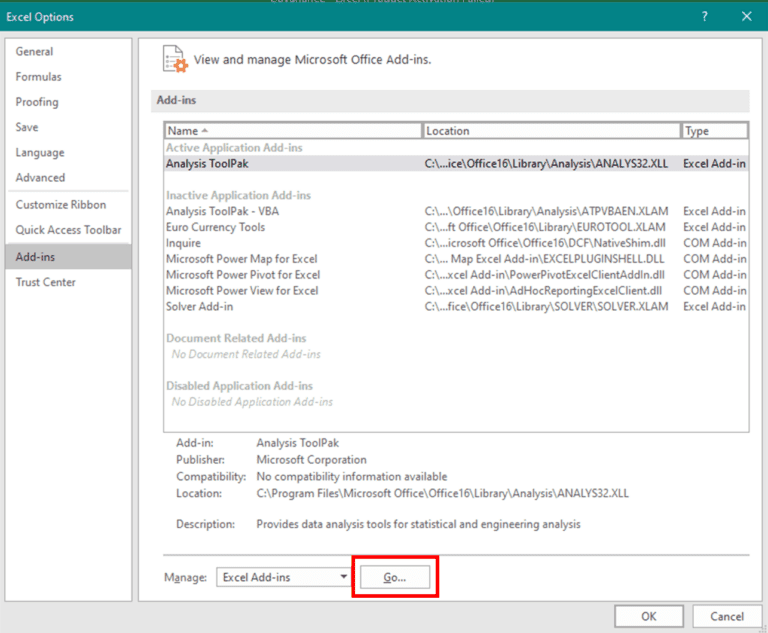Sort add-ins by Name column header
The image size is (768, 633).
292,131
